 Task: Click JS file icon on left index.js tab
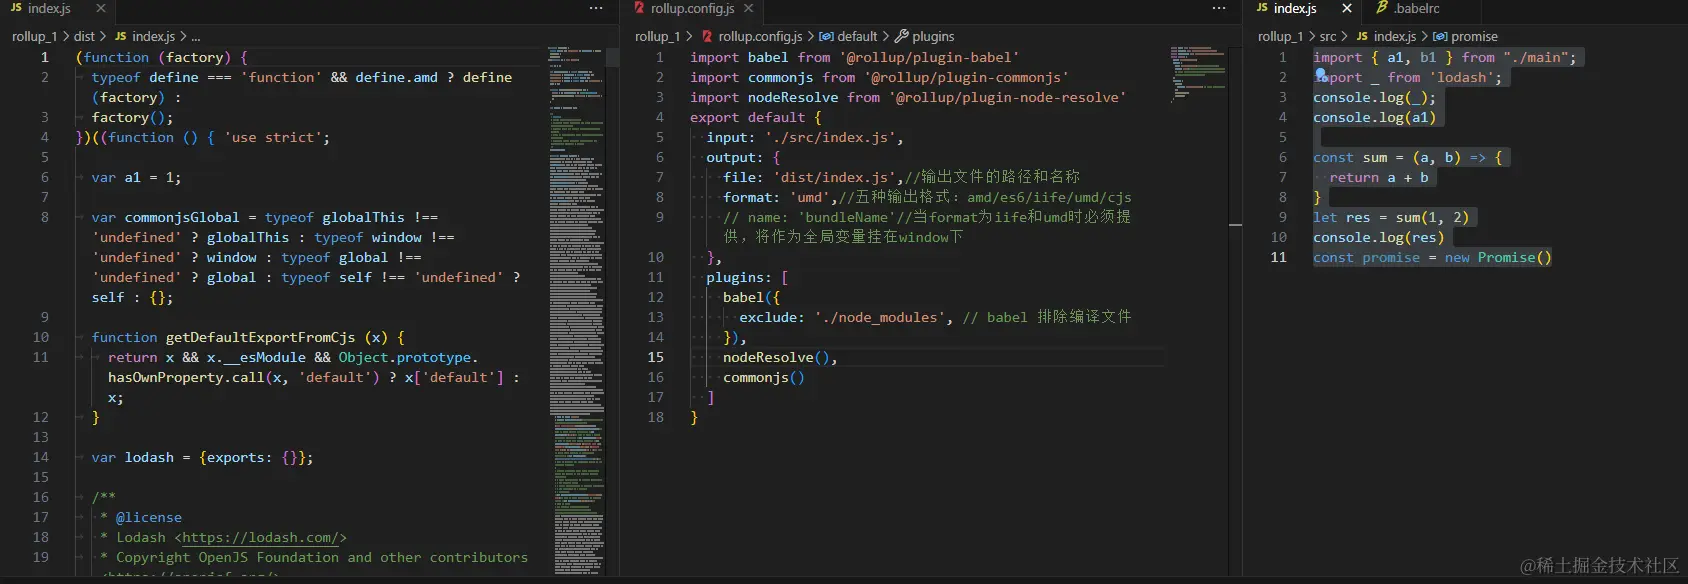tap(16, 8)
